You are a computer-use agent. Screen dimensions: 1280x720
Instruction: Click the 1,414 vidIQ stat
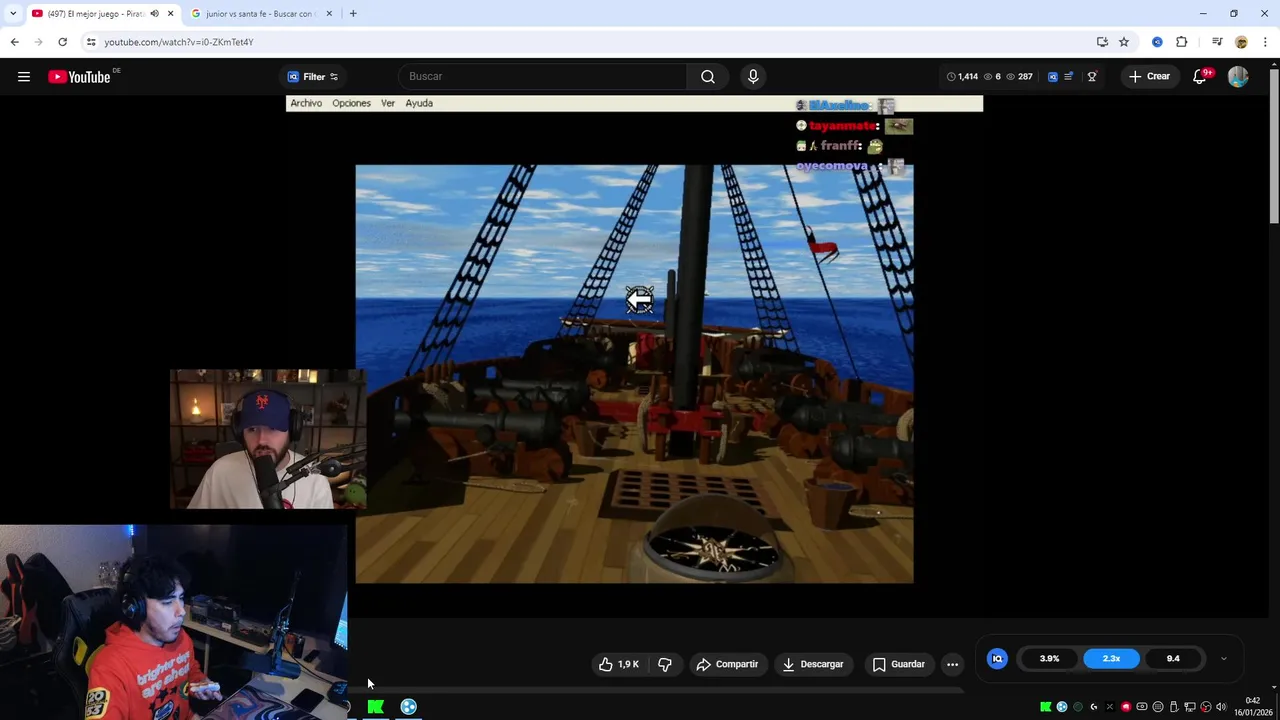pyautogui.click(x=962, y=76)
